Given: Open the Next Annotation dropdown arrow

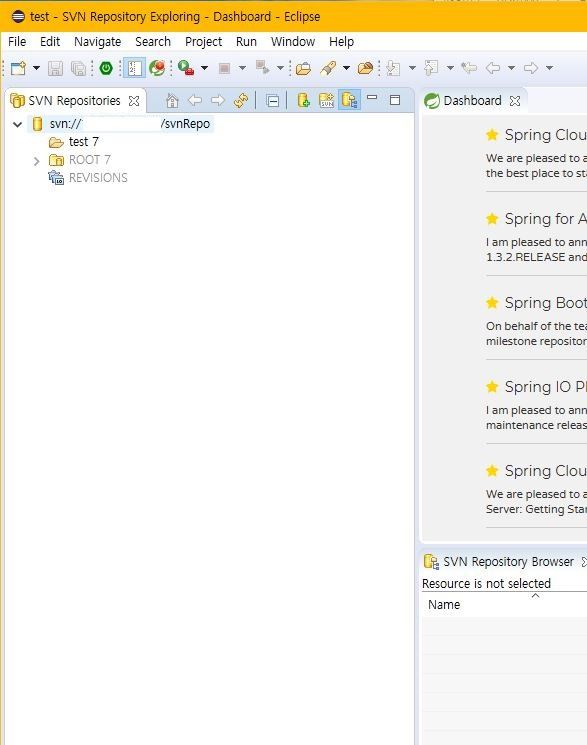Looking at the screenshot, I should (412, 68).
